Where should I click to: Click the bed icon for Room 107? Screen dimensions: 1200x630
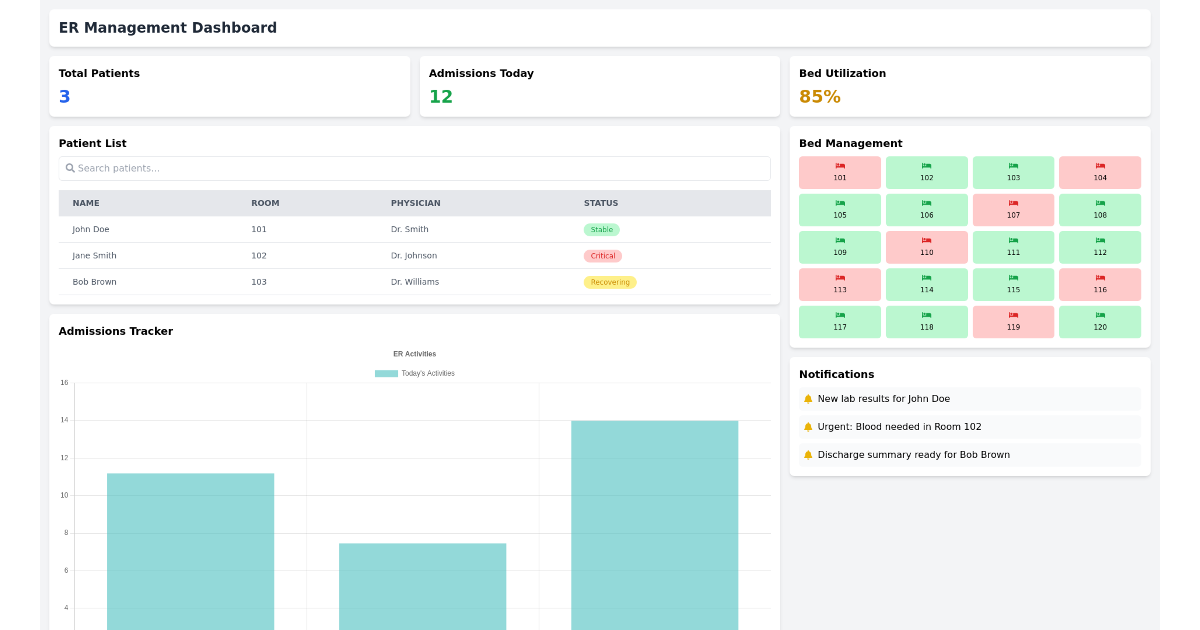coord(1013,204)
